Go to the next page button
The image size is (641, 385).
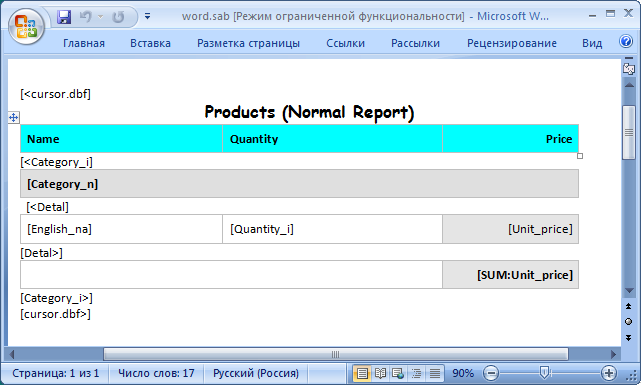point(629,338)
